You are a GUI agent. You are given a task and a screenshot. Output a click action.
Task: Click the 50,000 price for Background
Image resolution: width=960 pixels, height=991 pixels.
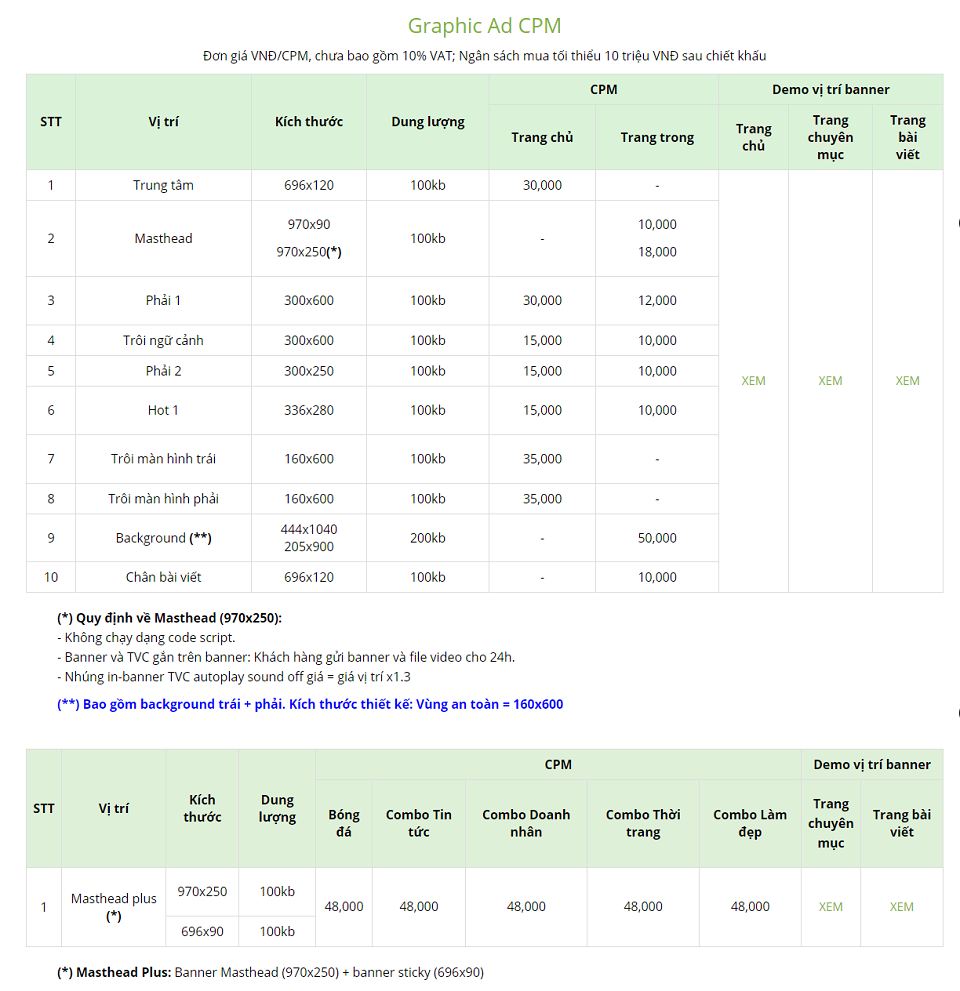tap(657, 538)
